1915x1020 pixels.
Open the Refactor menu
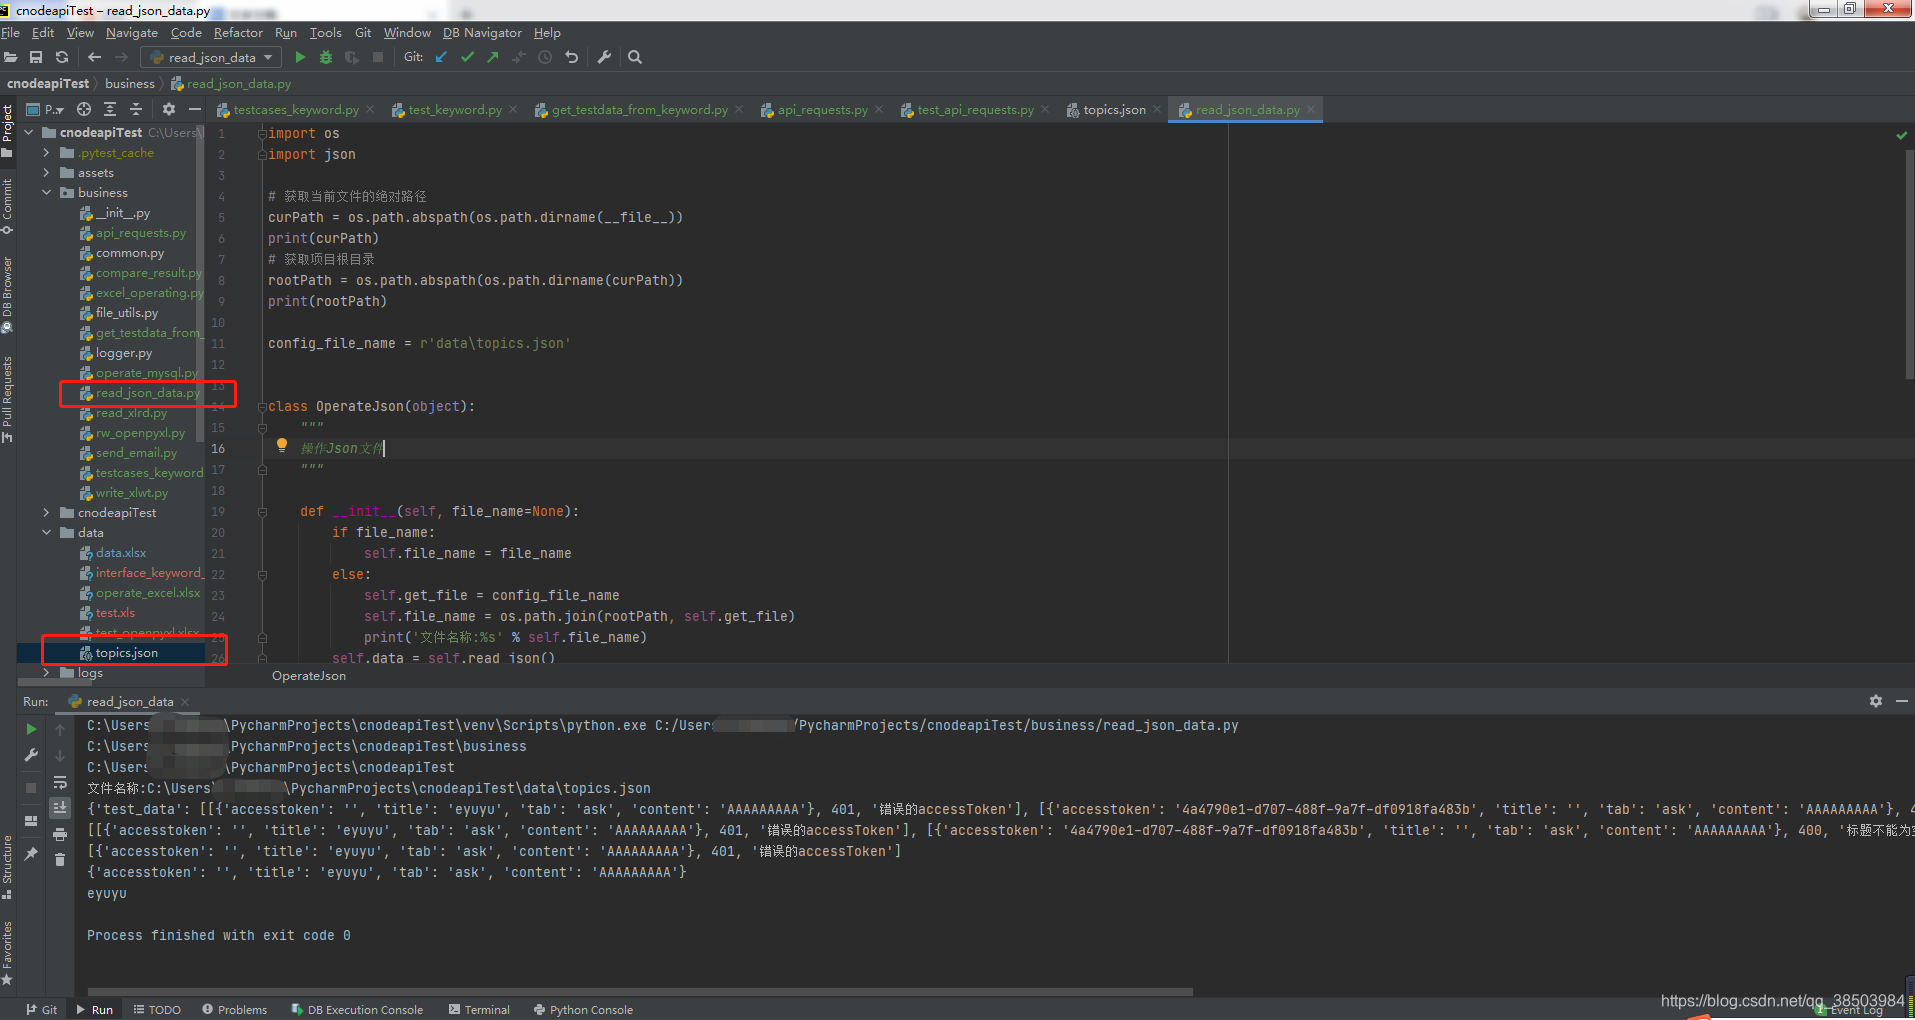point(238,33)
